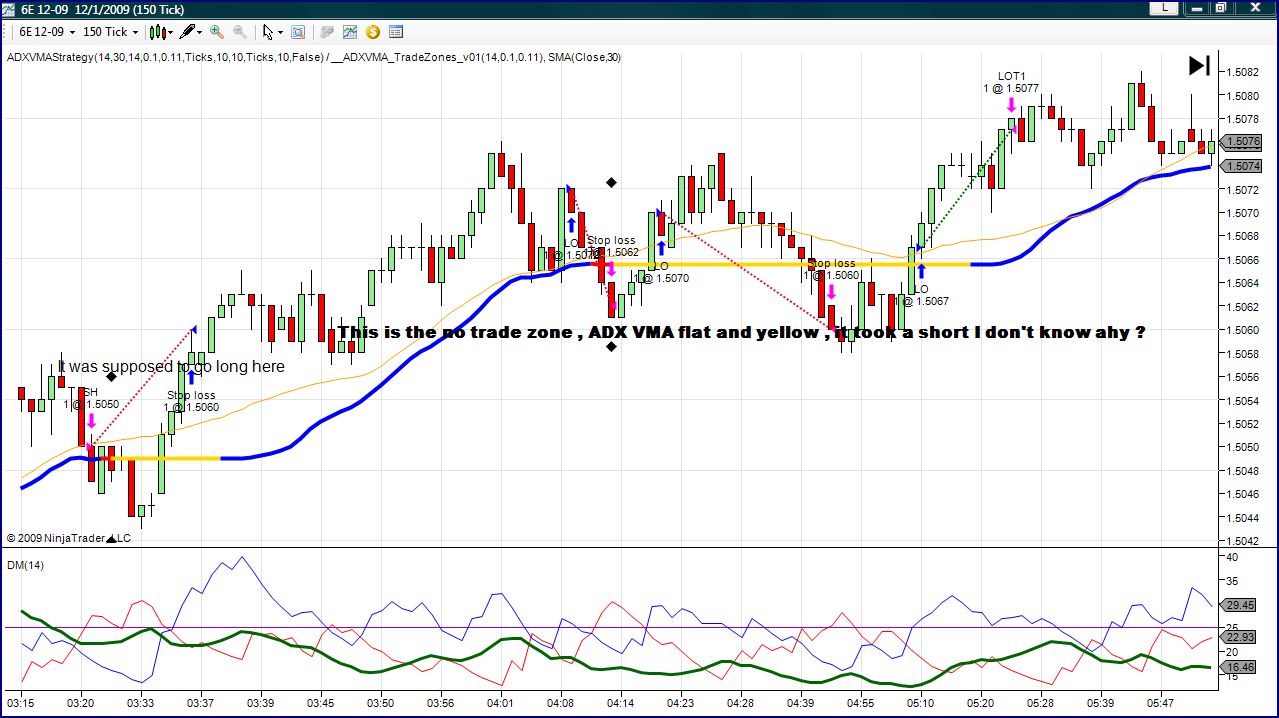Click the greyed chart trader icon
Screen dimensions: 1279x718
coord(327,32)
